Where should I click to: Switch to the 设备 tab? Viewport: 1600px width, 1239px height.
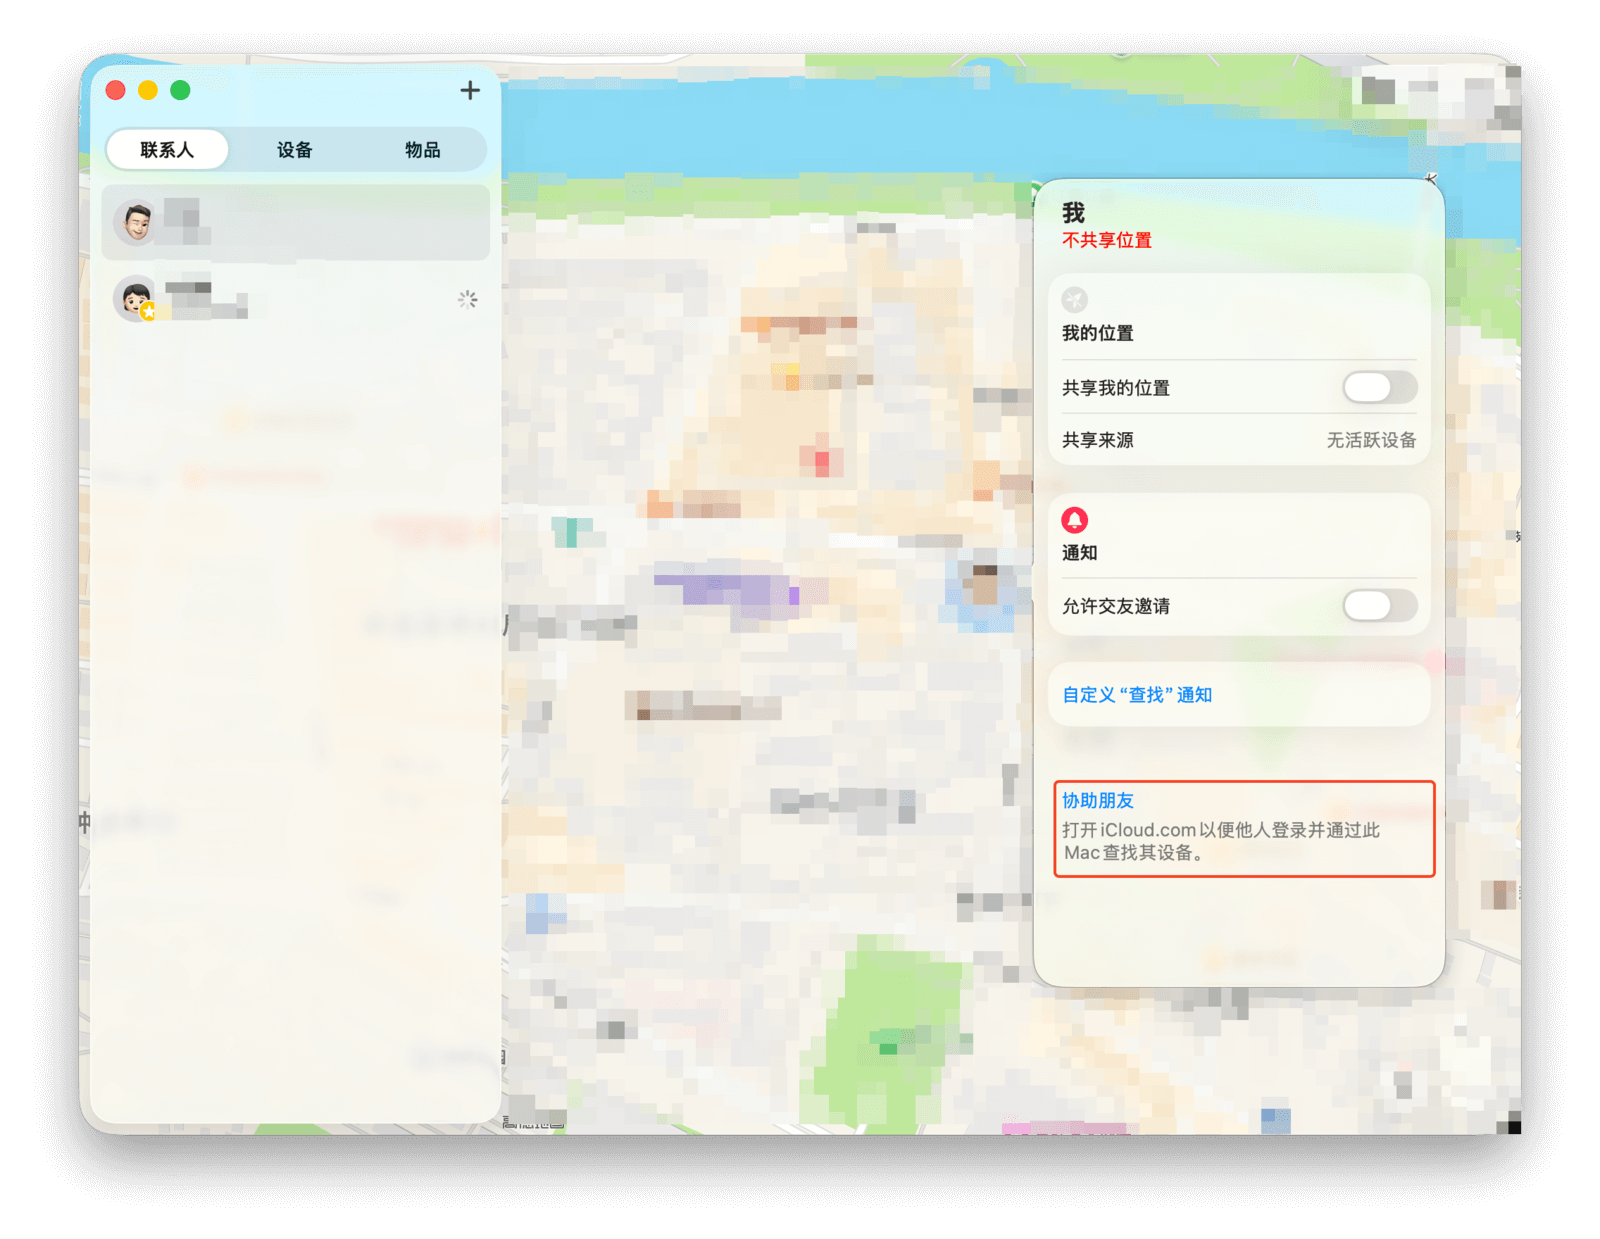coord(295,150)
